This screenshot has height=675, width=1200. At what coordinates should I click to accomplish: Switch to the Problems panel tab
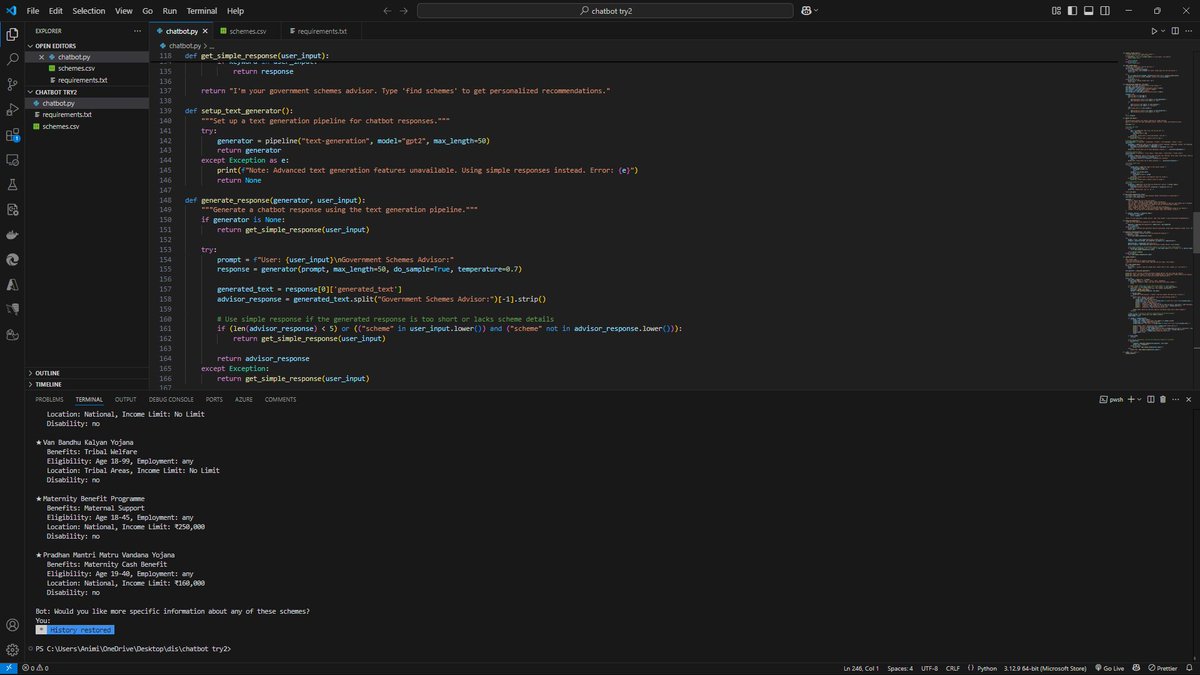(49, 399)
